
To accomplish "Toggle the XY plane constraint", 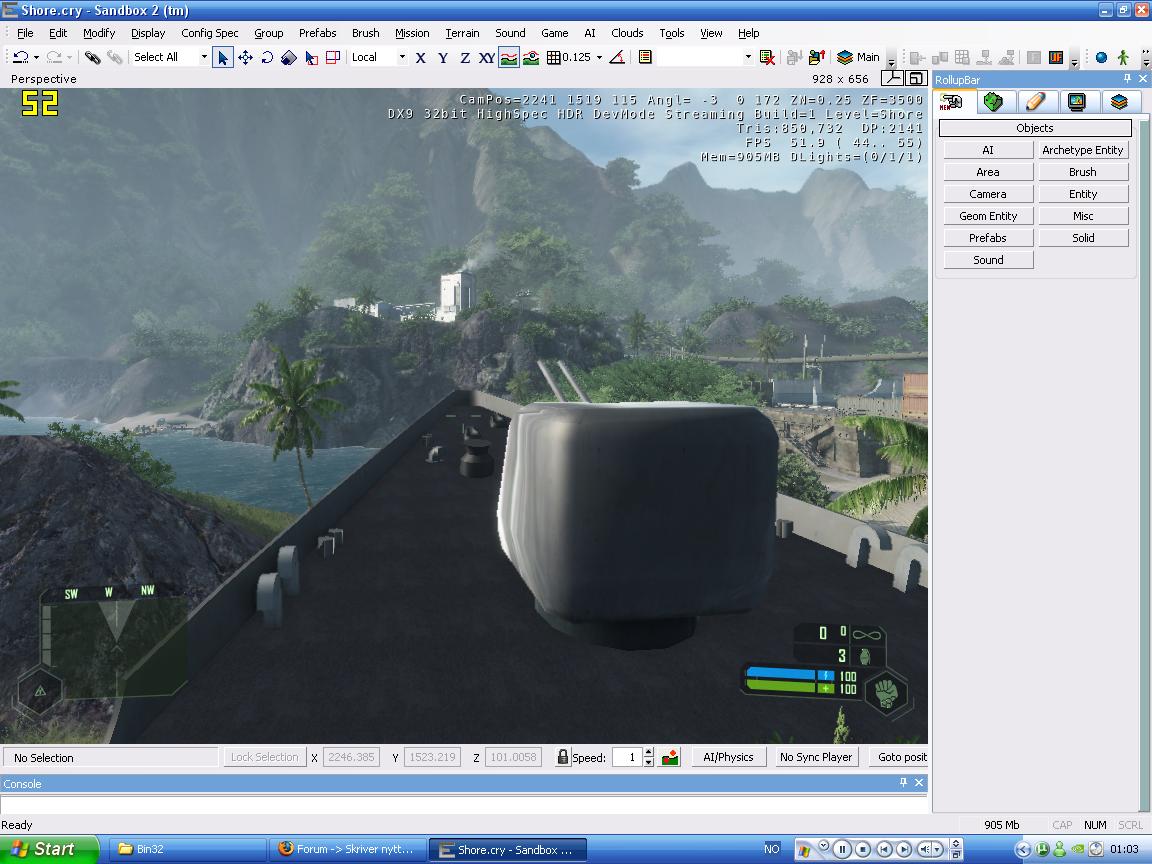I will click(486, 57).
